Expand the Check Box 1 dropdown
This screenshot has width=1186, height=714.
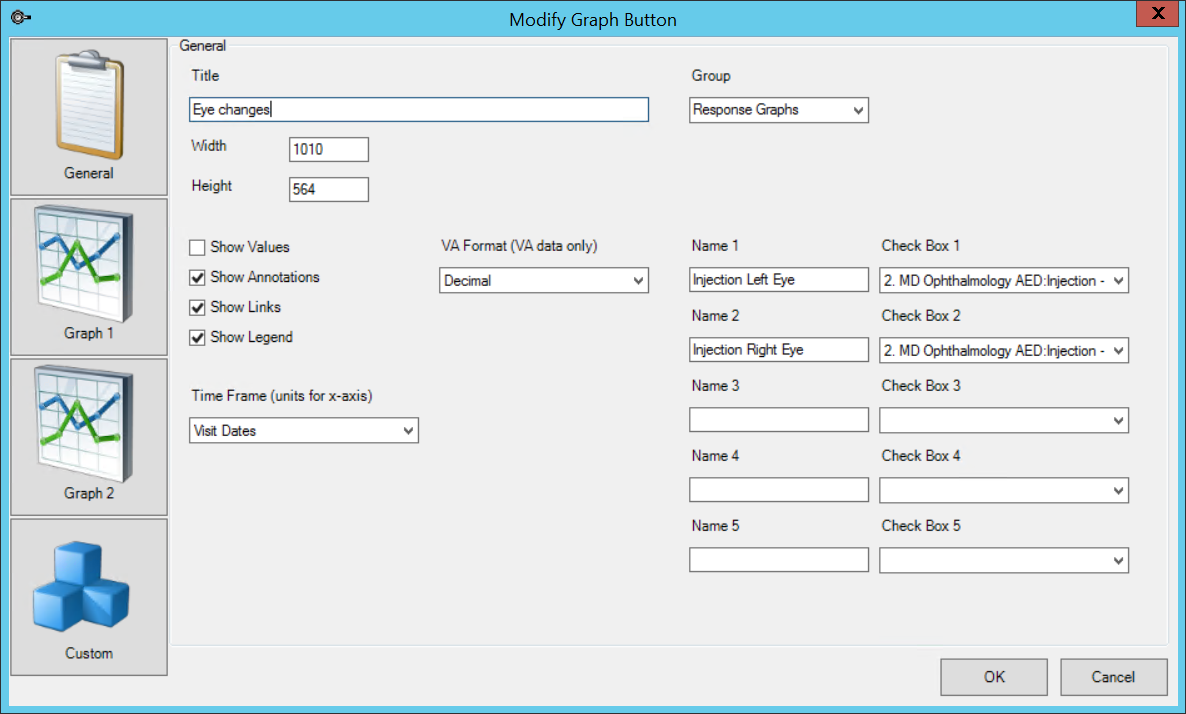(x=1004, y=281)
